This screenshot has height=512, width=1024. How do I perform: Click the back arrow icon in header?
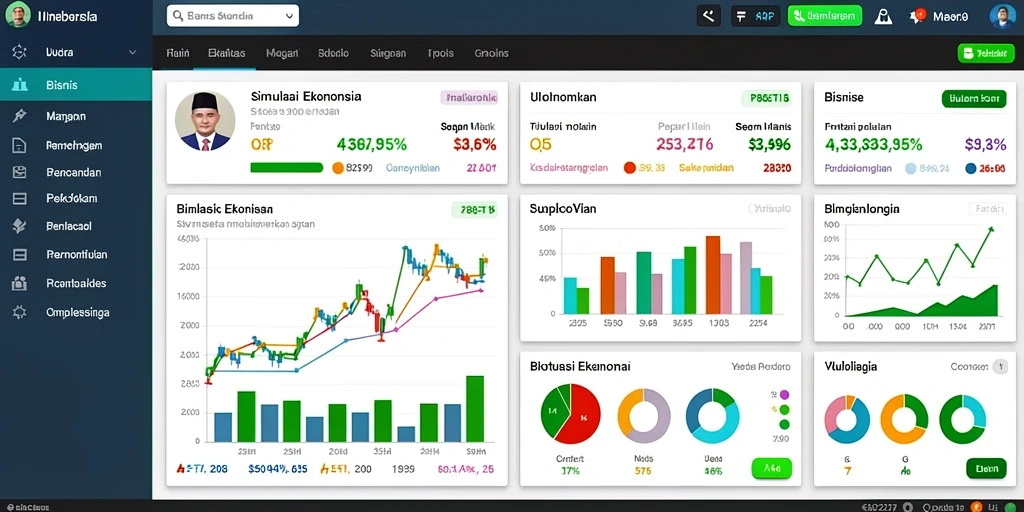709,16
